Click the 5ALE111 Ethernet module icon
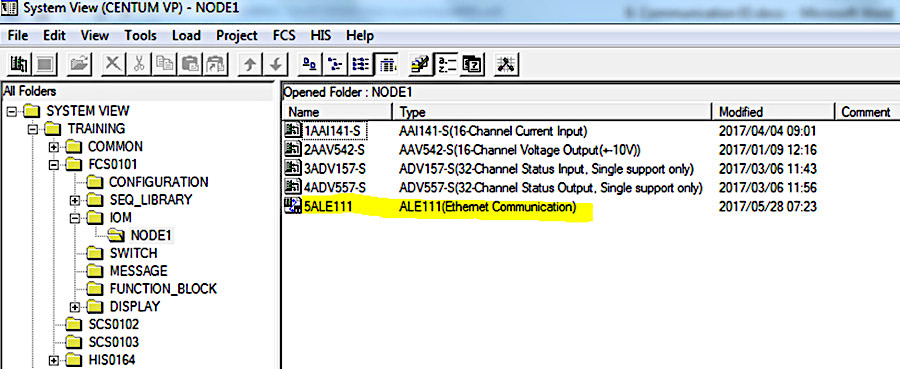The image size is (900, 369). (293, 206)
